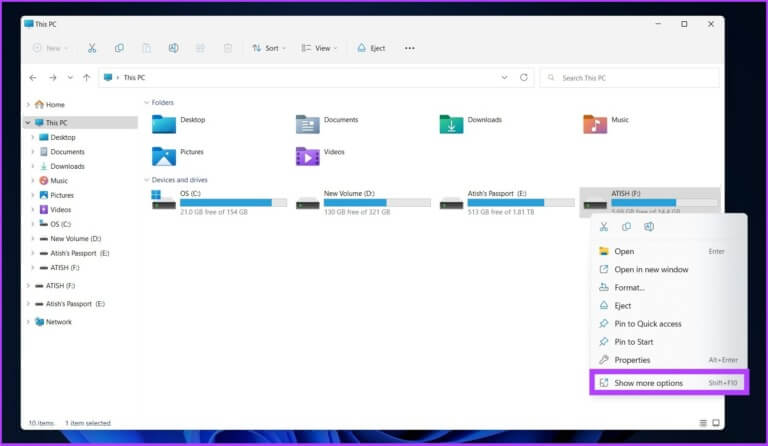
Task: Collapse the Folders group
Action: [146, 103]
